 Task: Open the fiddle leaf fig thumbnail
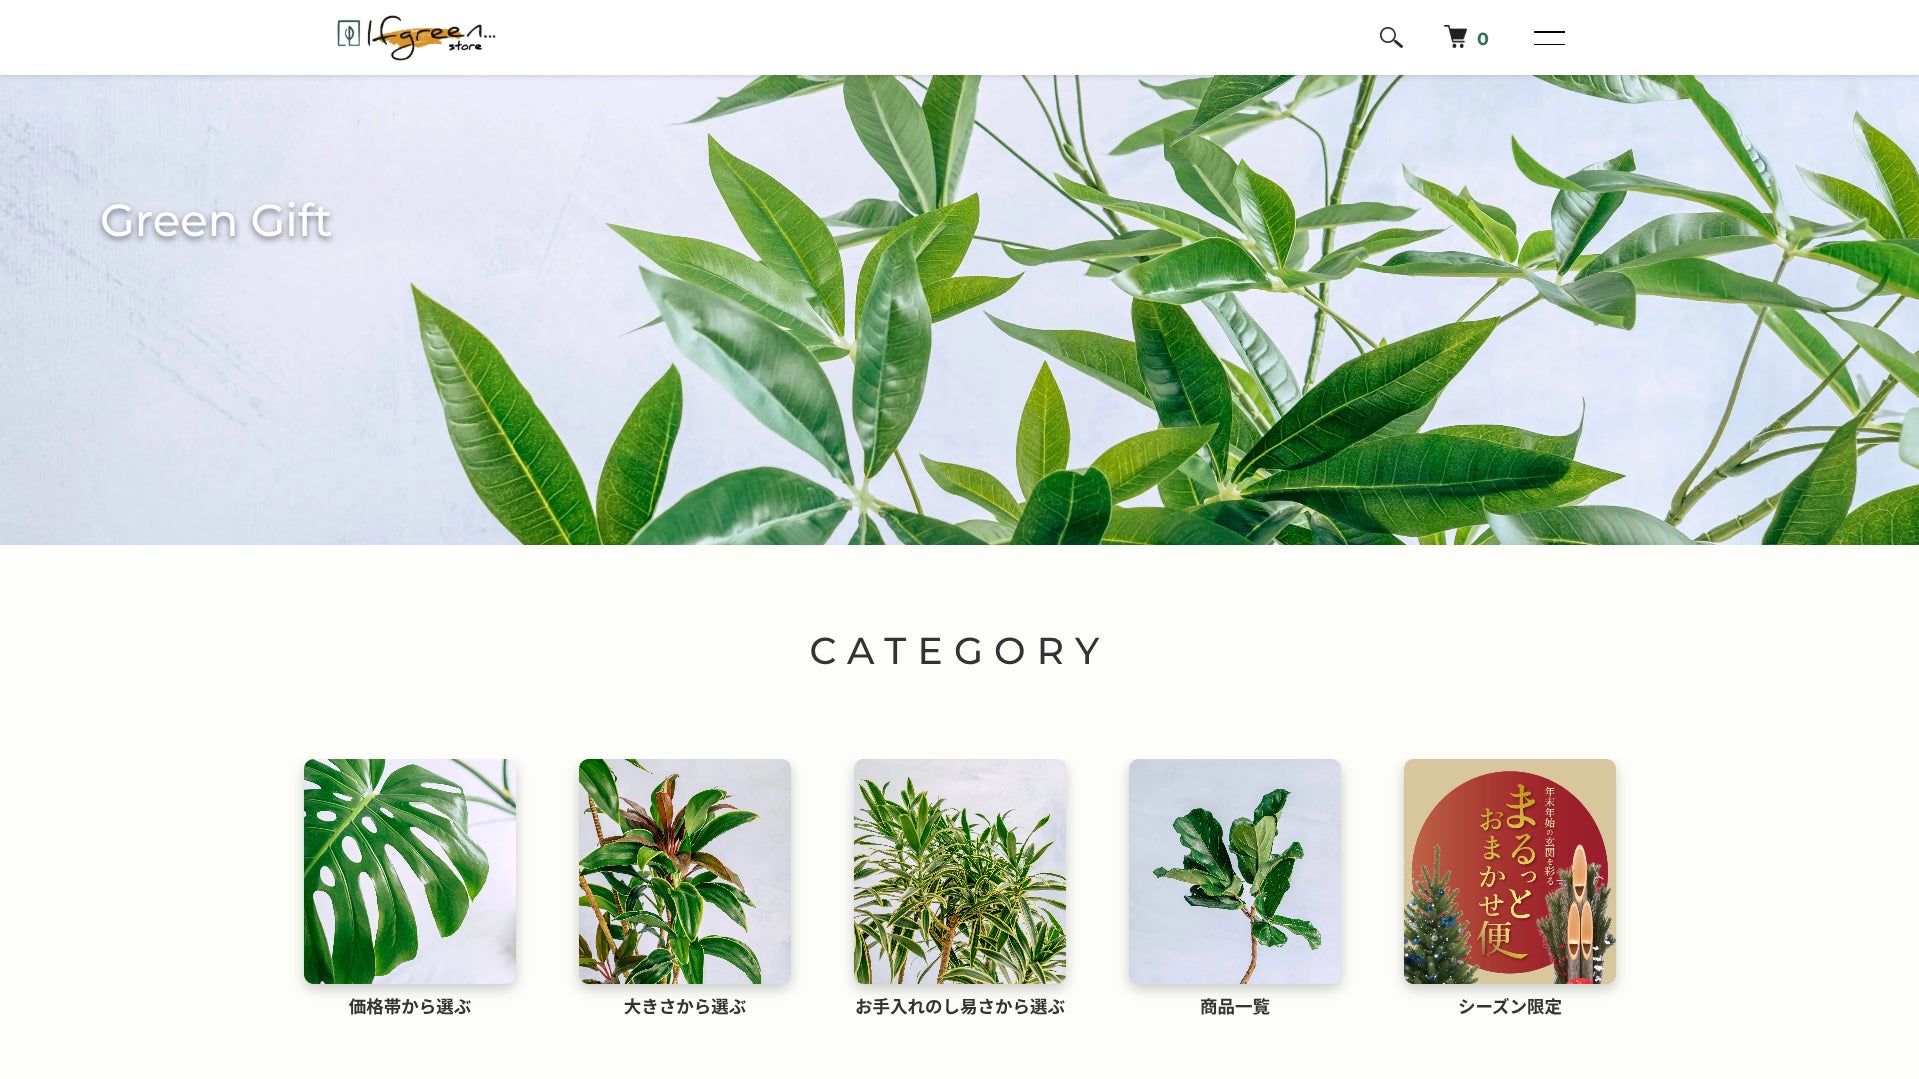[x=1235, y=871]
